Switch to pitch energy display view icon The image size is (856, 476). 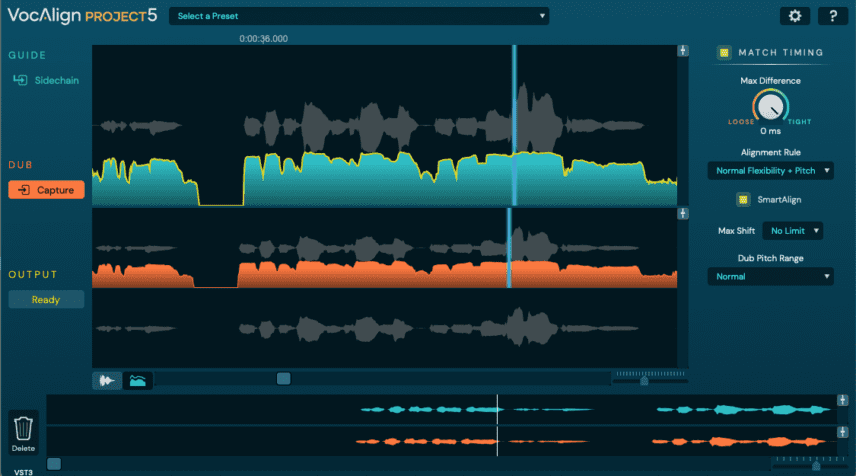[138, 380]
